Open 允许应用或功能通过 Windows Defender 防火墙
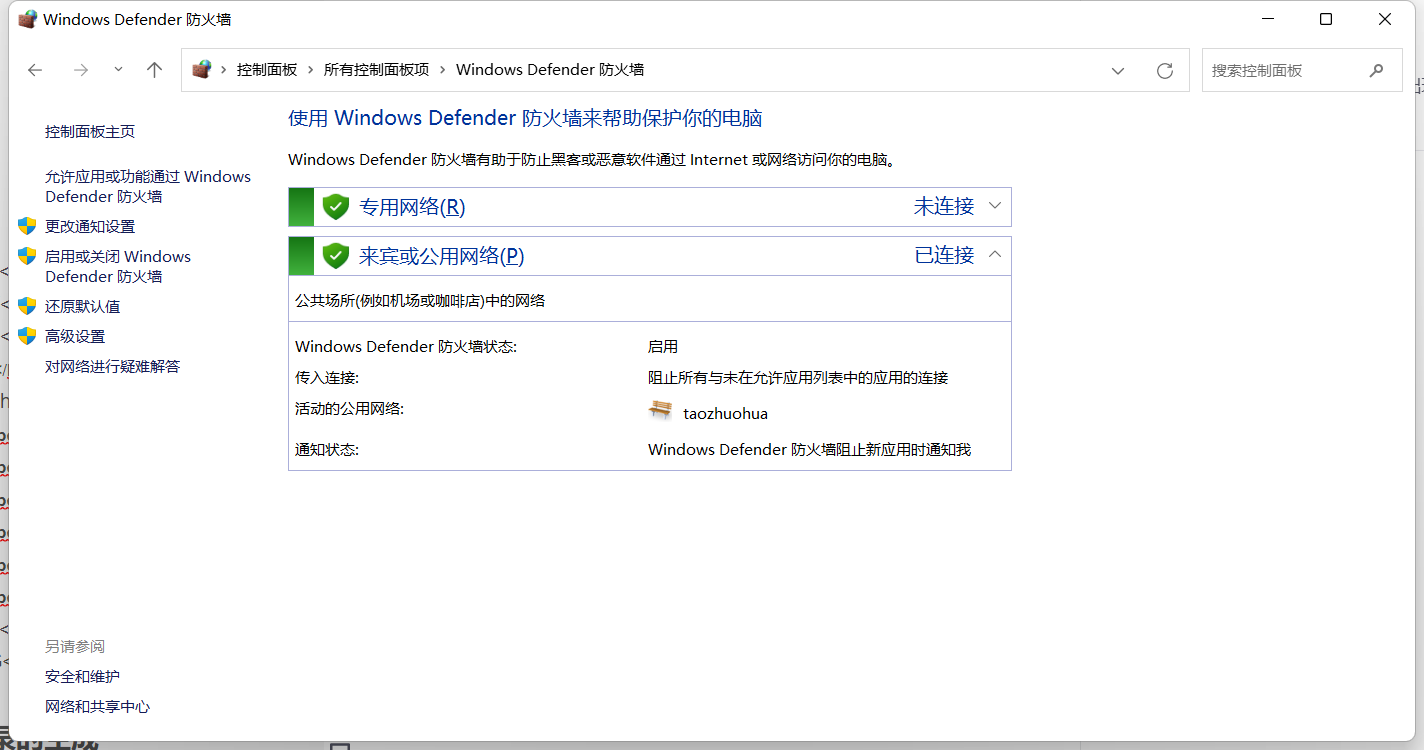Viewport: 1424px width, 750px height. (148, 187)
